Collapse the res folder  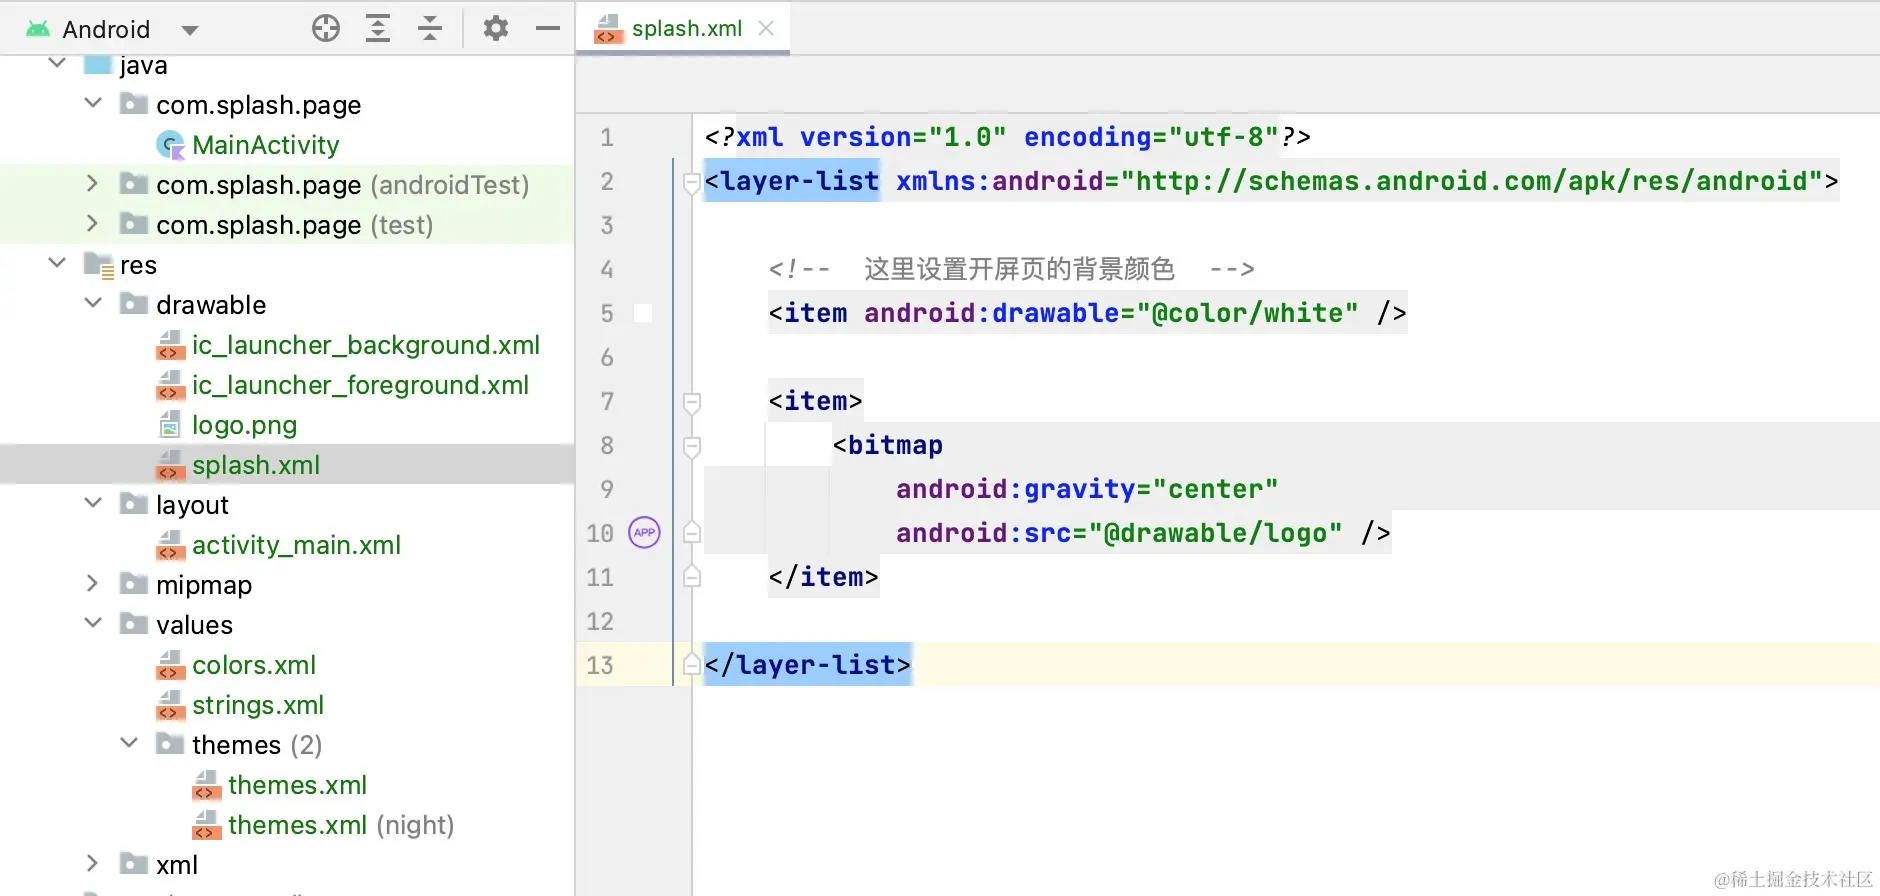[57, 263]
